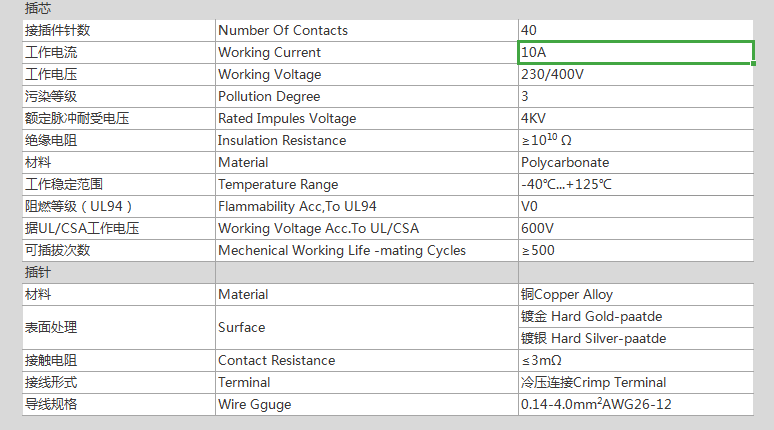Image resolution: width=774 pixels, height=430 pixels.
Task: Click the Wire Gguge cell
Action: point(366,404)
